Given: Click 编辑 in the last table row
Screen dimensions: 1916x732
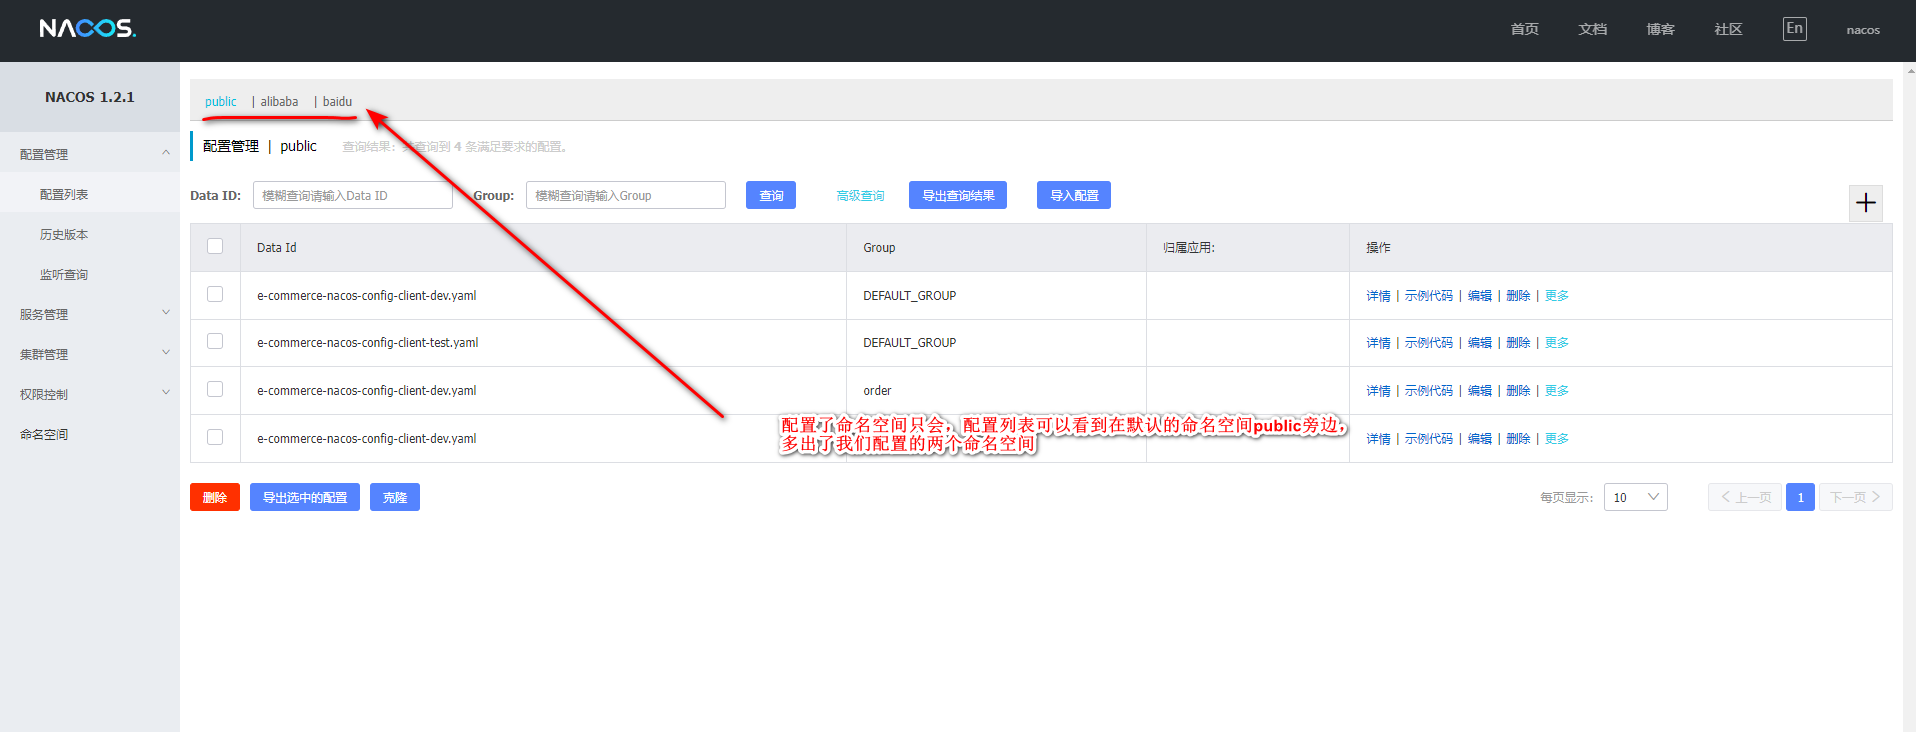Looking at the screenshot, I should (x=1480, y=438).
